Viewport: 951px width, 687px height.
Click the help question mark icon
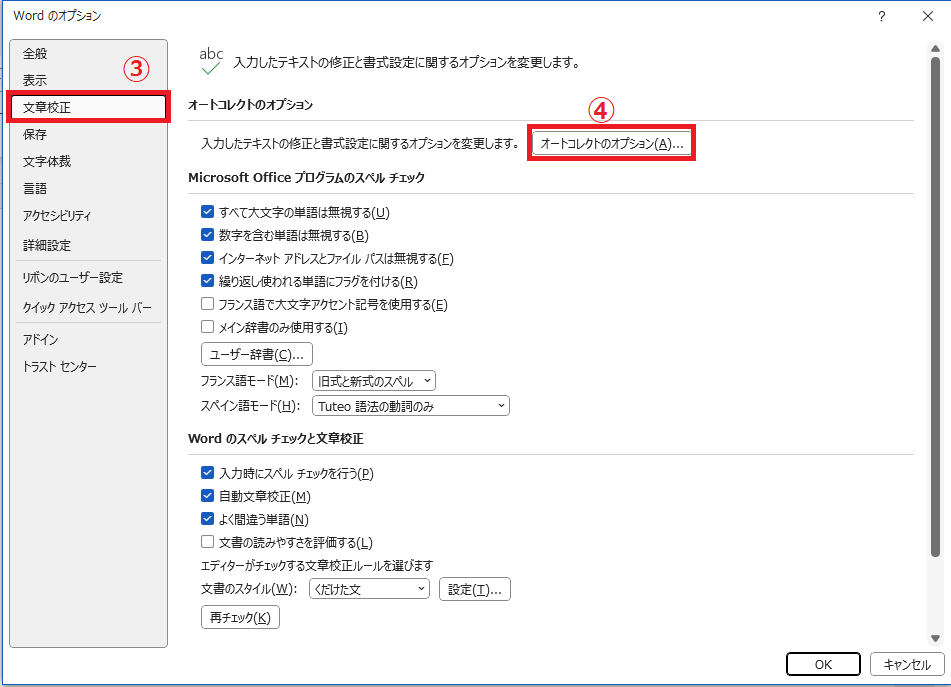[881, 16]
